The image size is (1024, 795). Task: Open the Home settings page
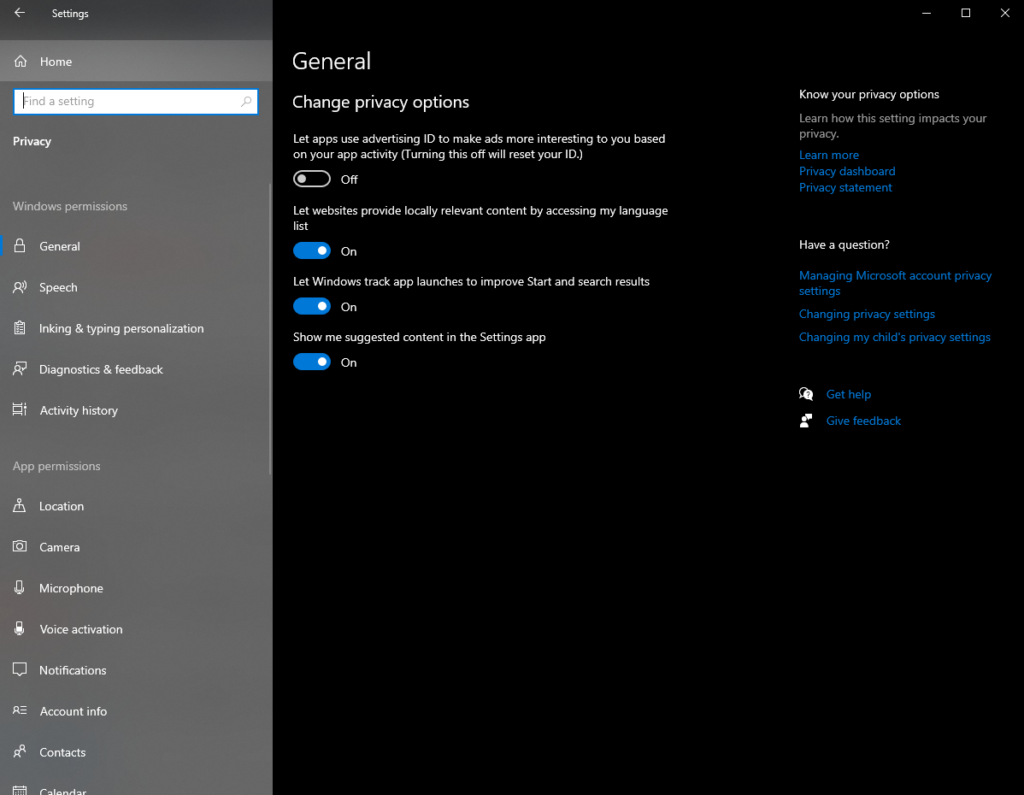tap(136, 61)
